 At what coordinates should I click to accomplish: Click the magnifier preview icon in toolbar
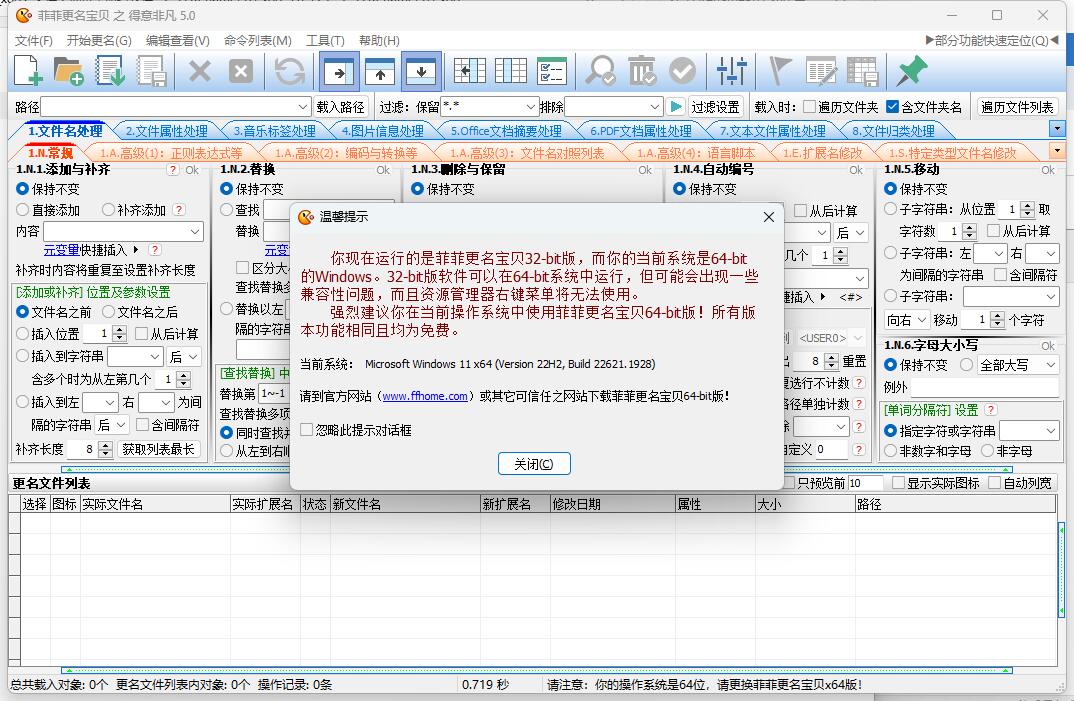pos(601,71)
